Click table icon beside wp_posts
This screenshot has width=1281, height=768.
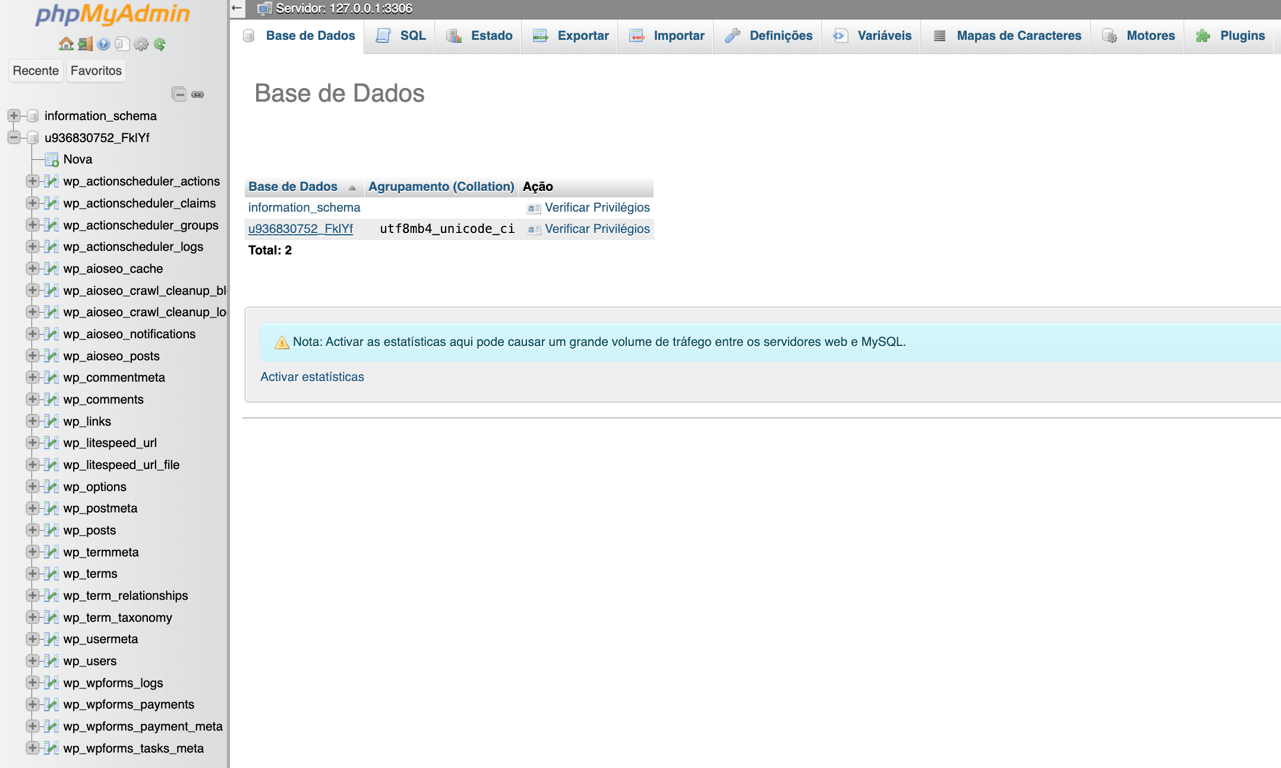click(52, 531)
